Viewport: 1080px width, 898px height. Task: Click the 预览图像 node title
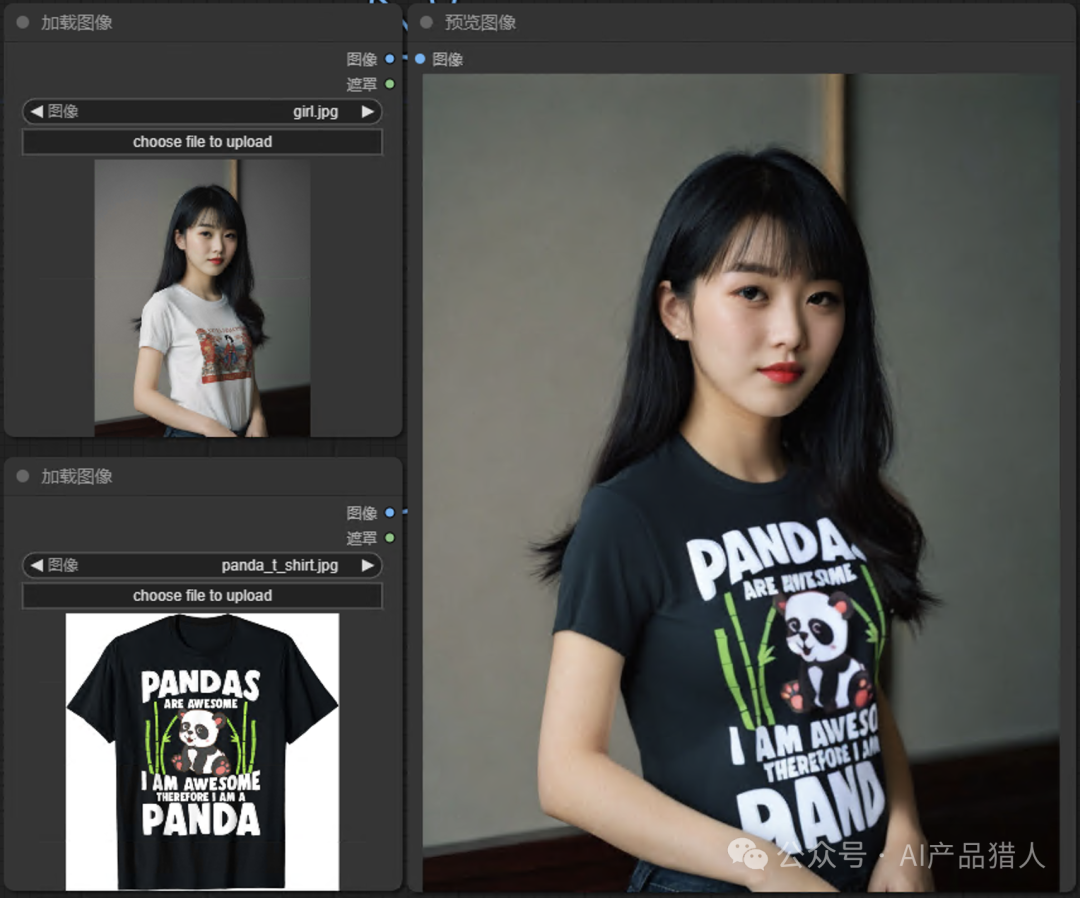[480, 22]
